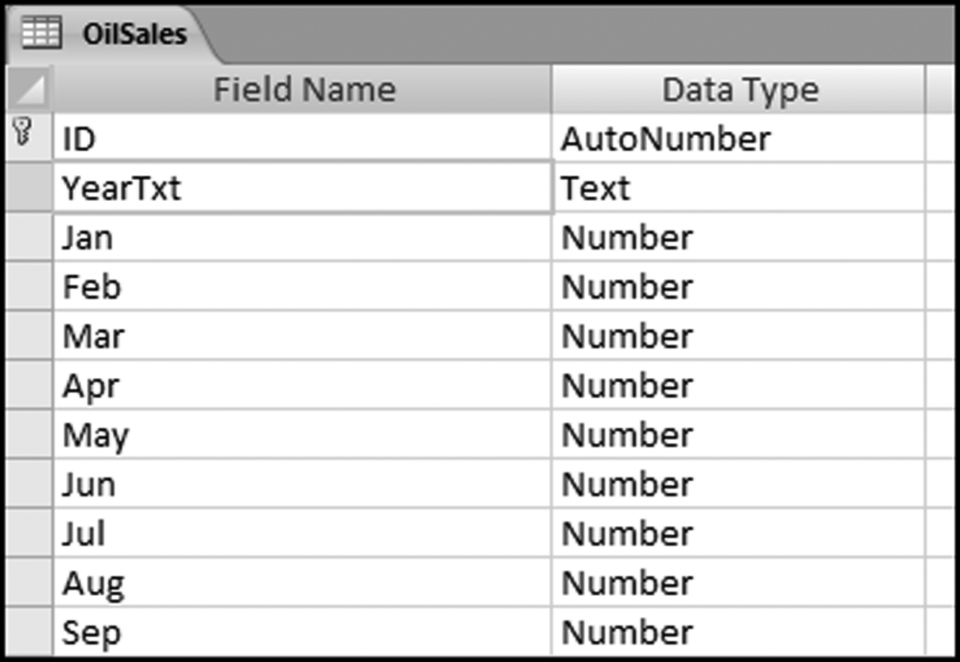Click the Data Type column header

point(739,90)
